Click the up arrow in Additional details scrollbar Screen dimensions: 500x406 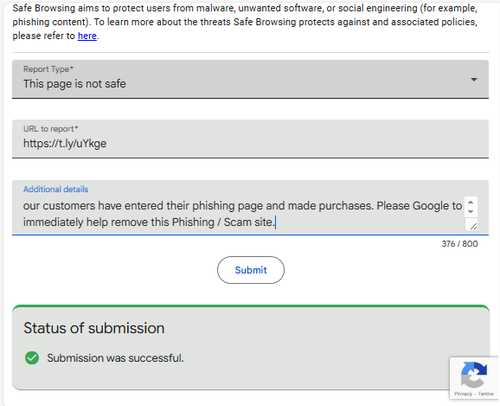pos(470,202)
